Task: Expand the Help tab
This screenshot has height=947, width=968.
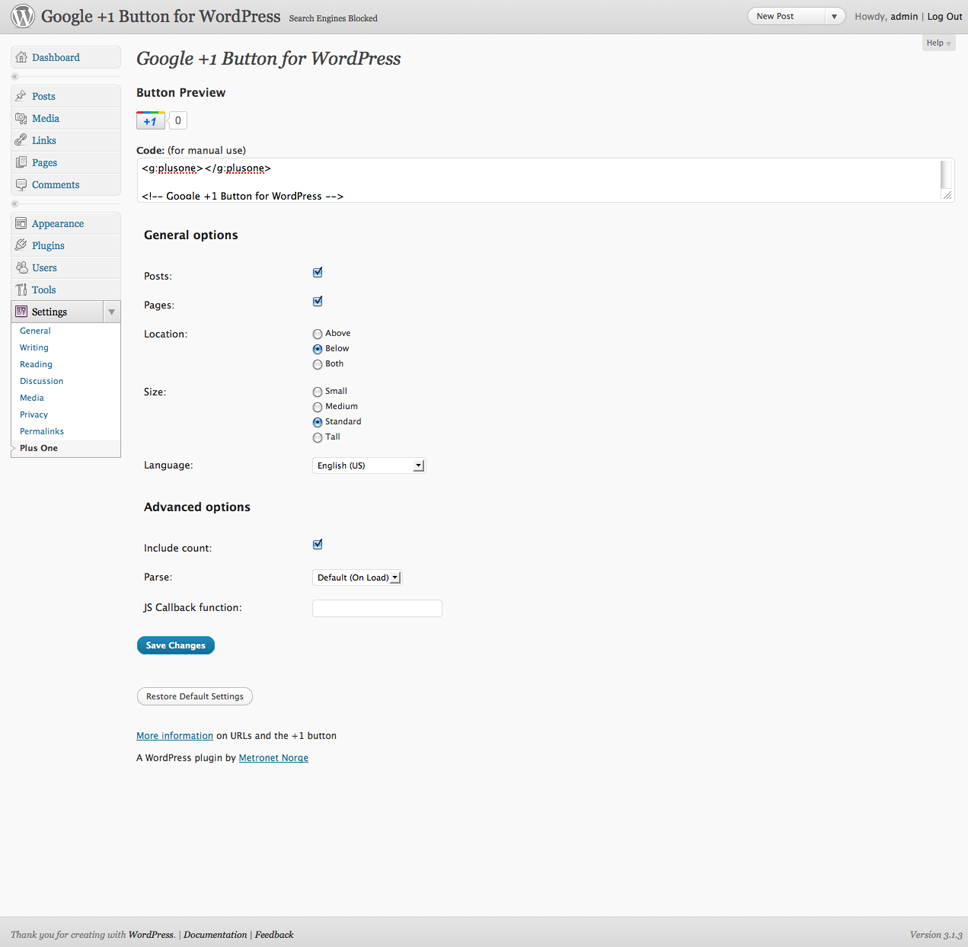Action: coord(938,43)
